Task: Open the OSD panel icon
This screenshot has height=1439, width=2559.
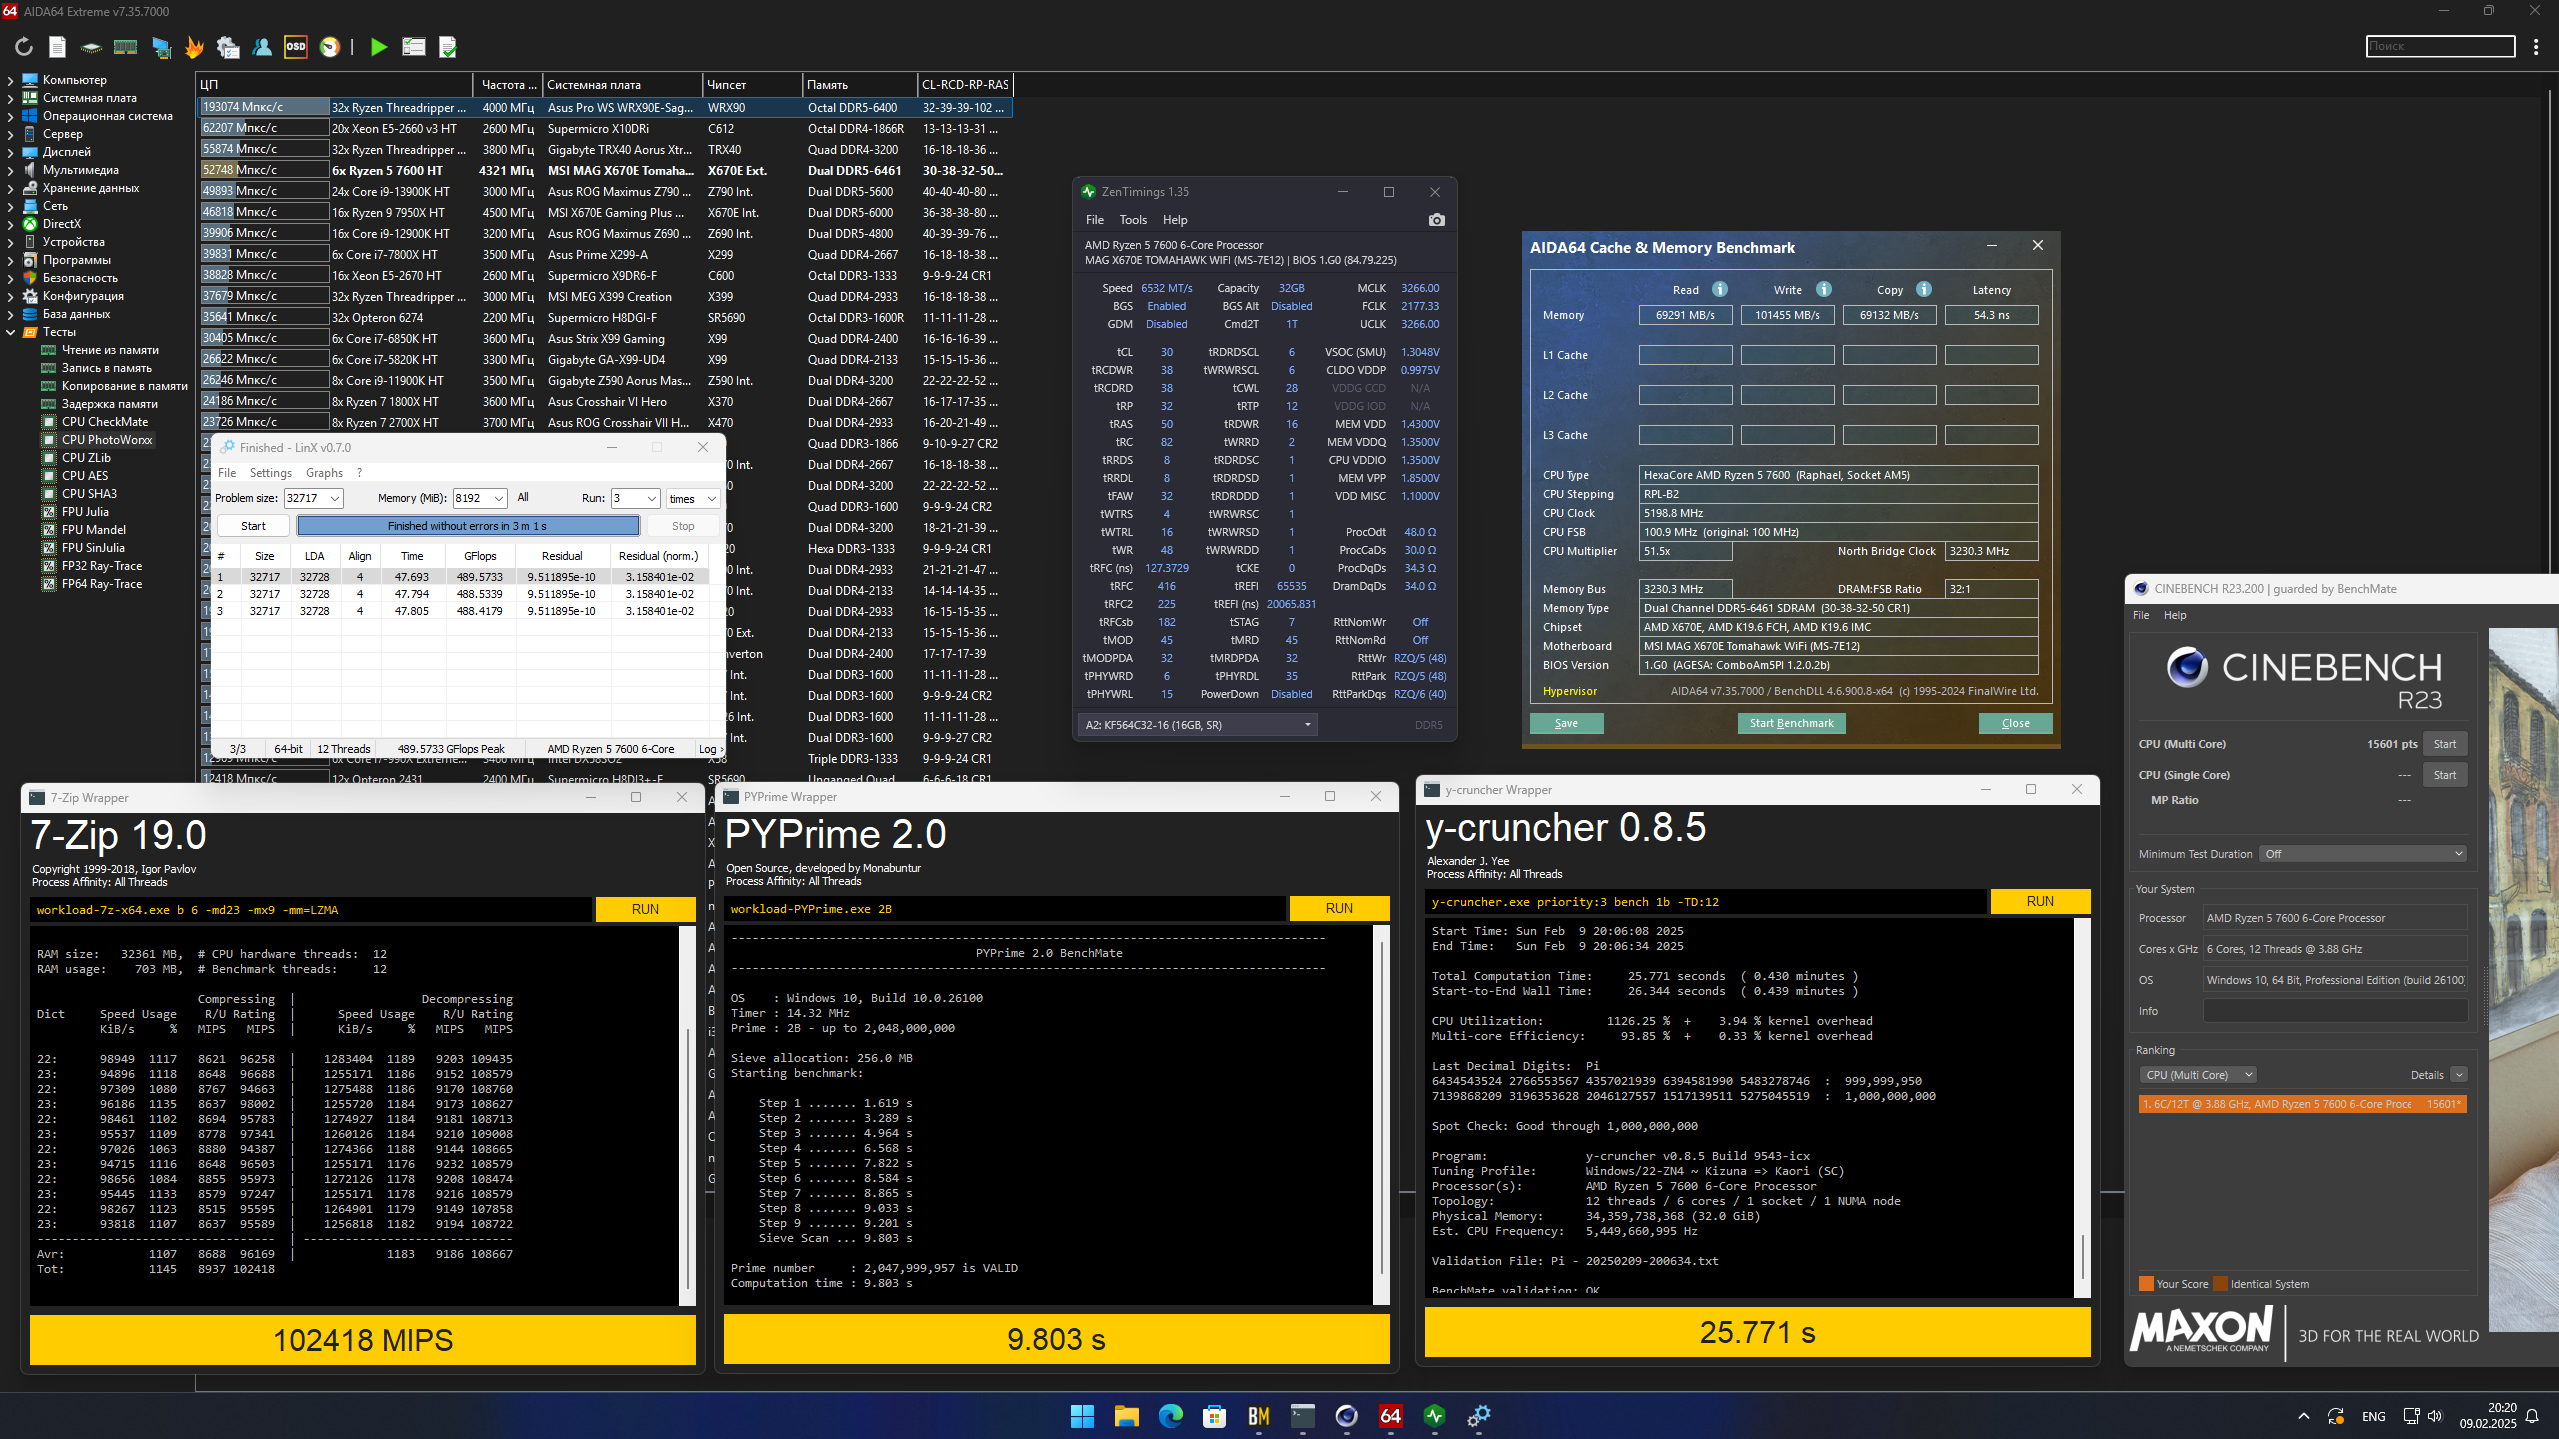Action: pos(296,47)
